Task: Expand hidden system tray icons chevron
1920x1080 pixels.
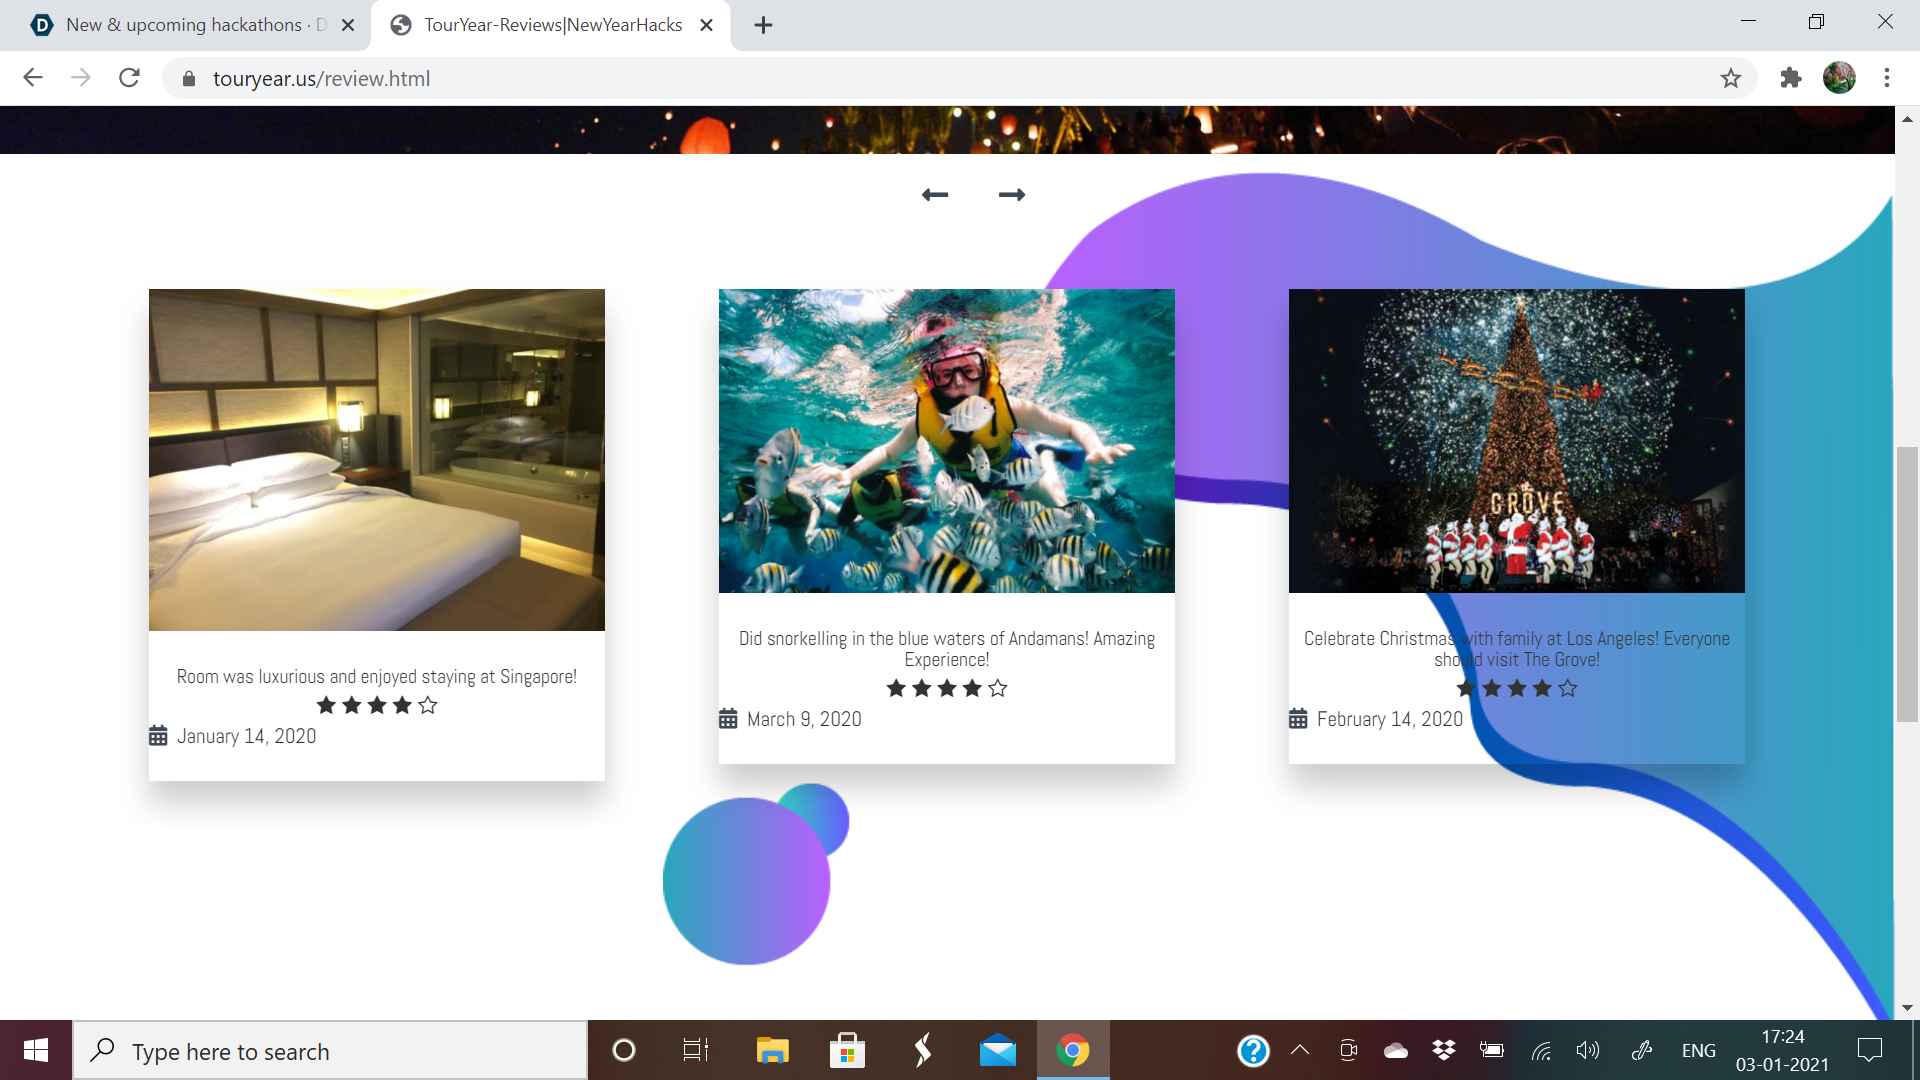Action: click(1300, 1050)
